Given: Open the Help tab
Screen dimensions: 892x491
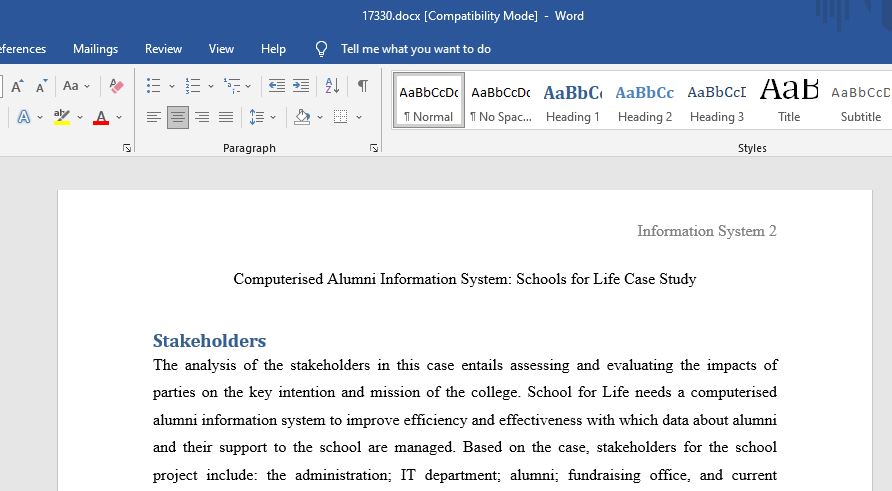Looking at the screenshot, I should coord(273,49).
